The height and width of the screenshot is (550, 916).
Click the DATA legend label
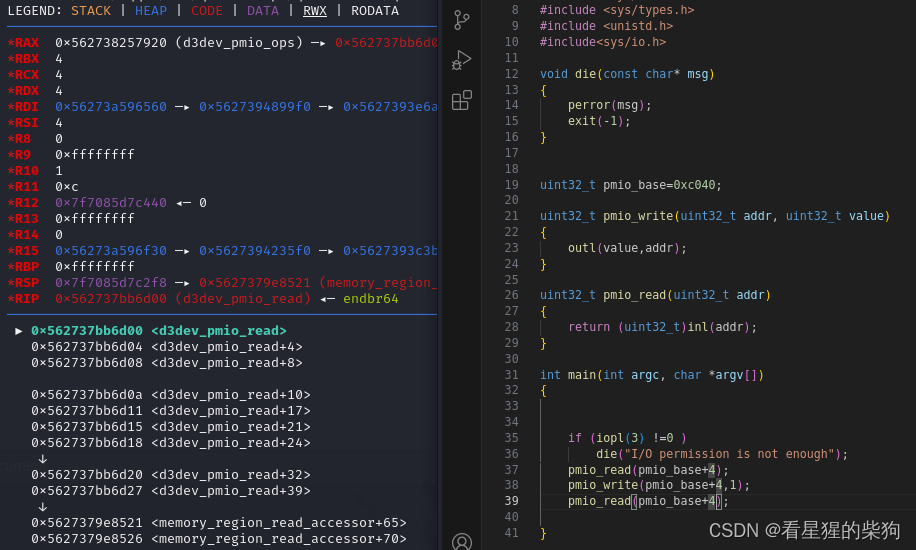point(263,11)
